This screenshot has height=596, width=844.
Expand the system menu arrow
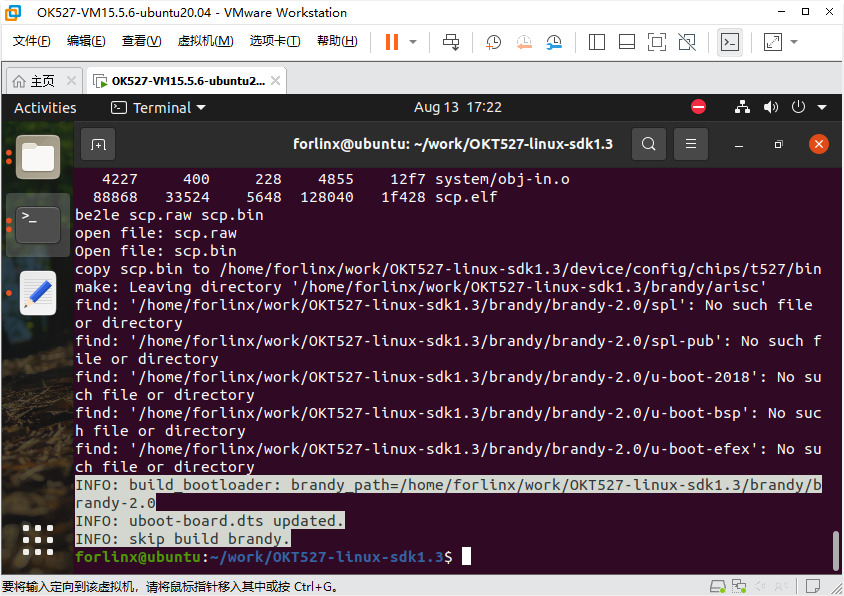(x=822, y=108)
